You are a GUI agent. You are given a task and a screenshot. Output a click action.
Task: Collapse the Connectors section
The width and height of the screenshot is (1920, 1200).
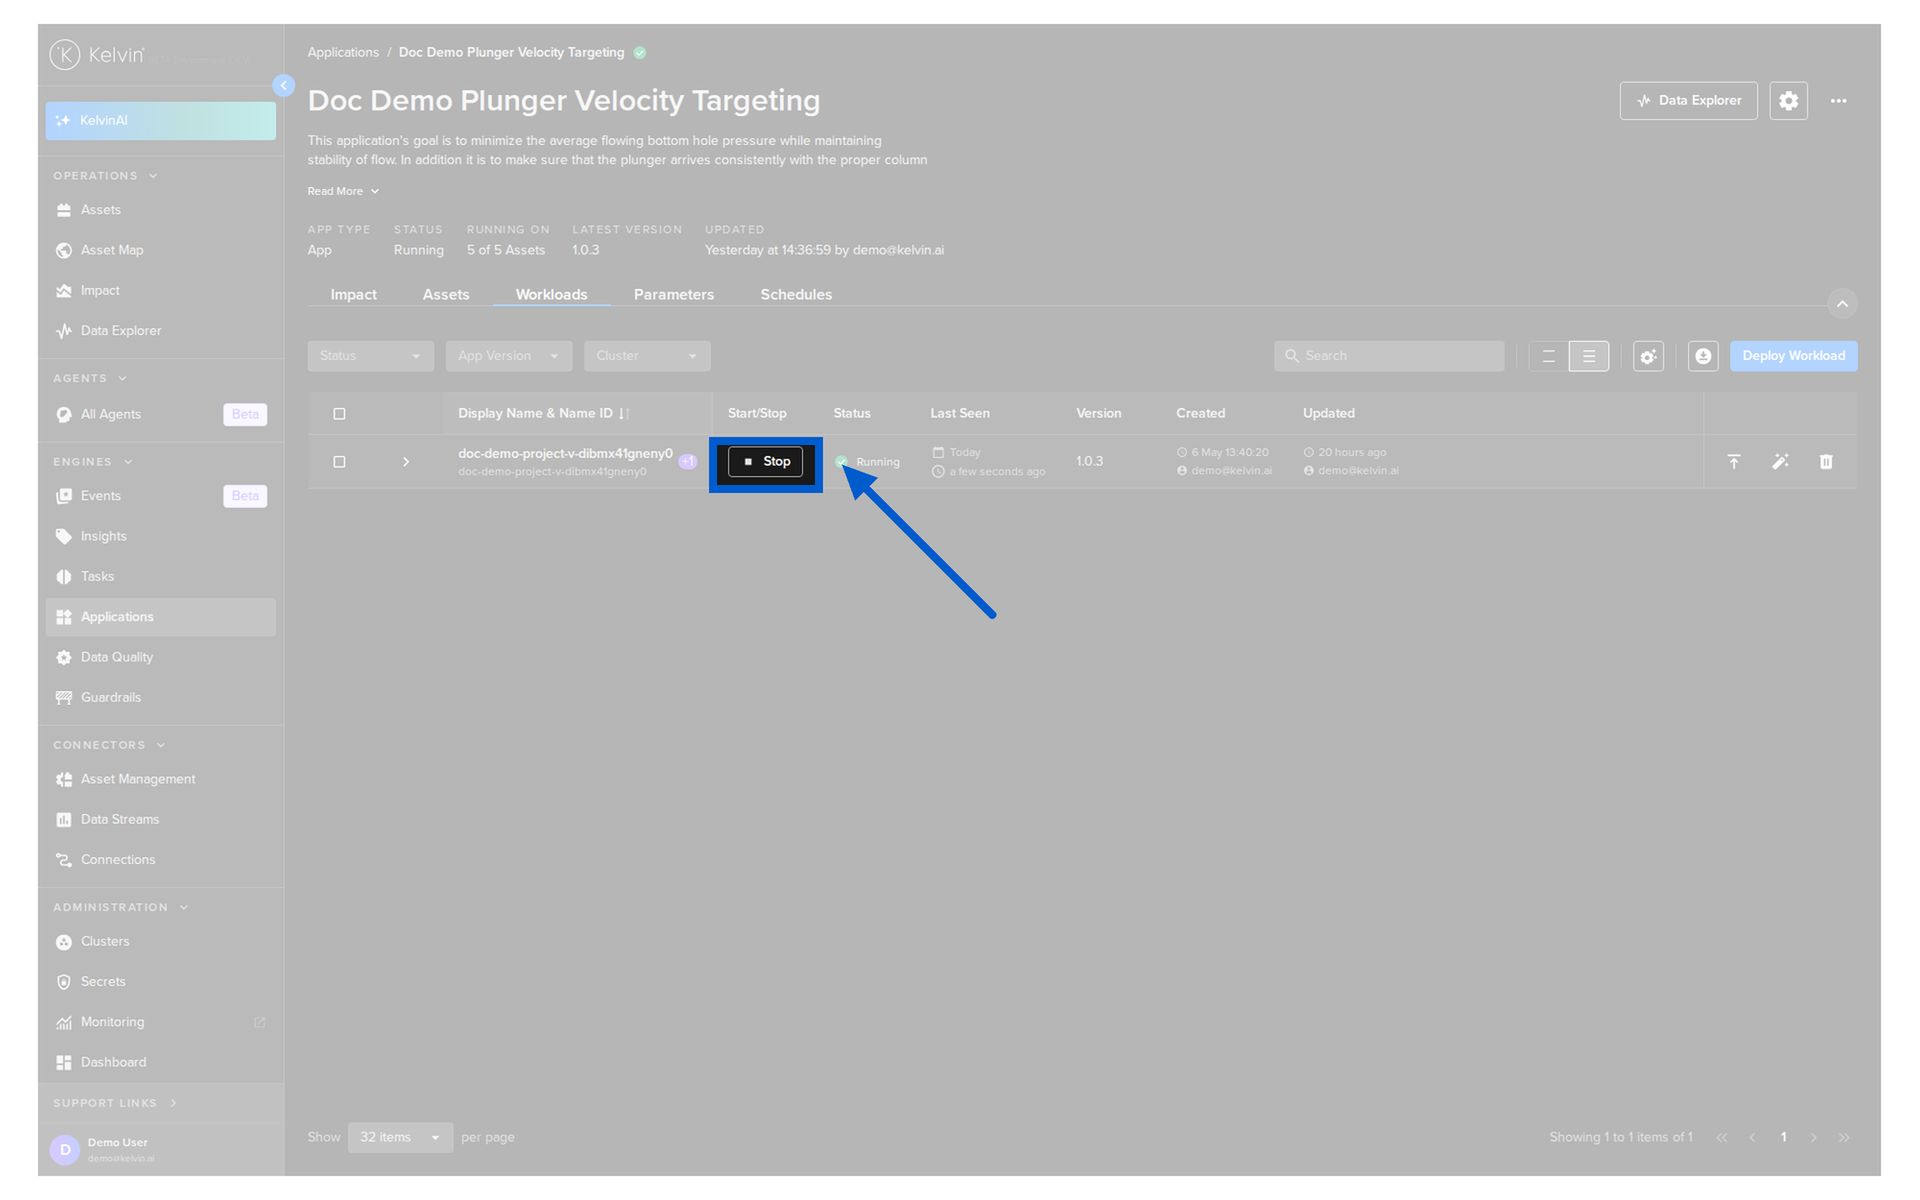click(109, 745)
